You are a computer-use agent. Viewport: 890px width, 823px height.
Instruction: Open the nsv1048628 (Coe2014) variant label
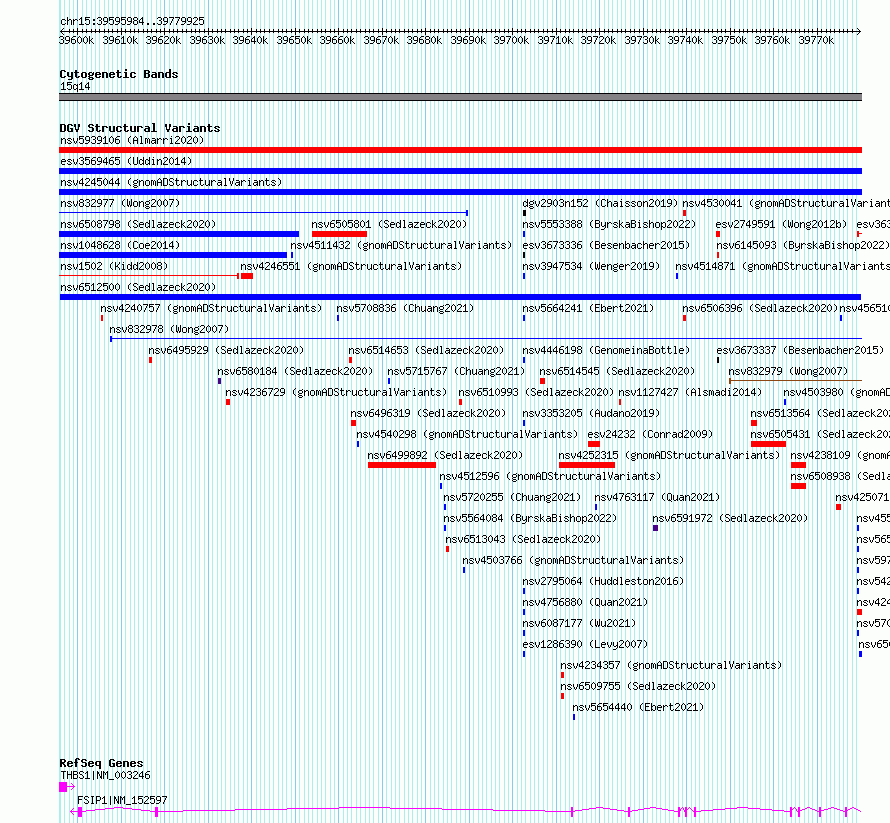120,245
